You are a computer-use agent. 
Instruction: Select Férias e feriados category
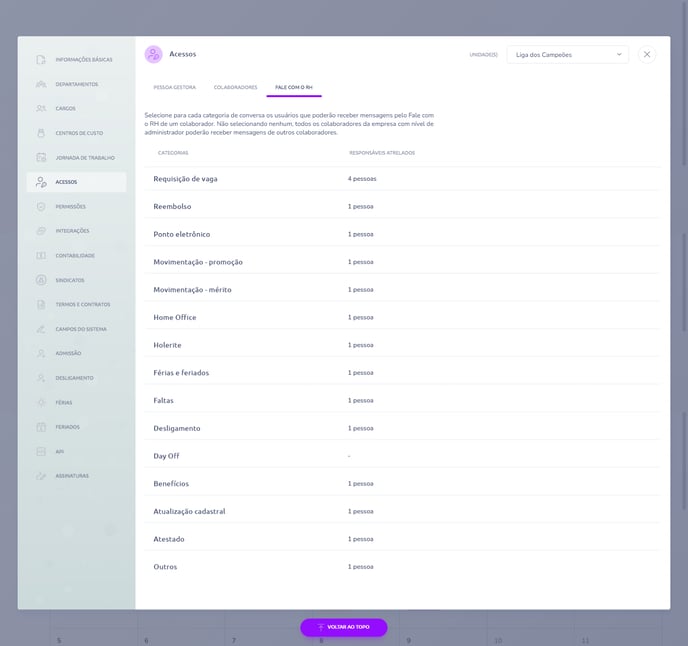tap(401, 373)
